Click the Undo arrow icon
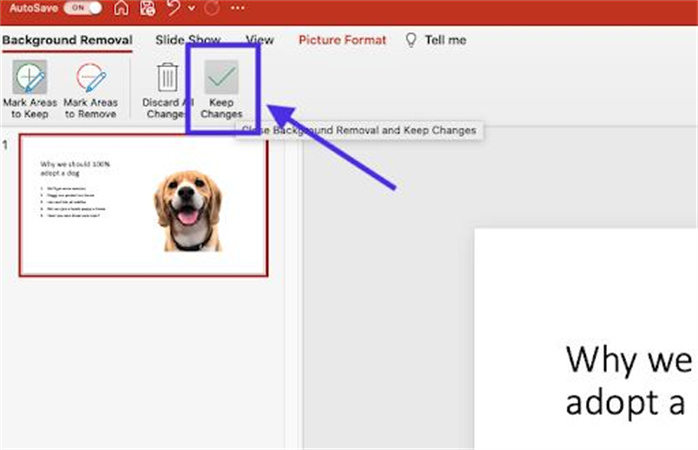This screenshot has height=450, width=698. pyautogui.click(x=174, y=8)
